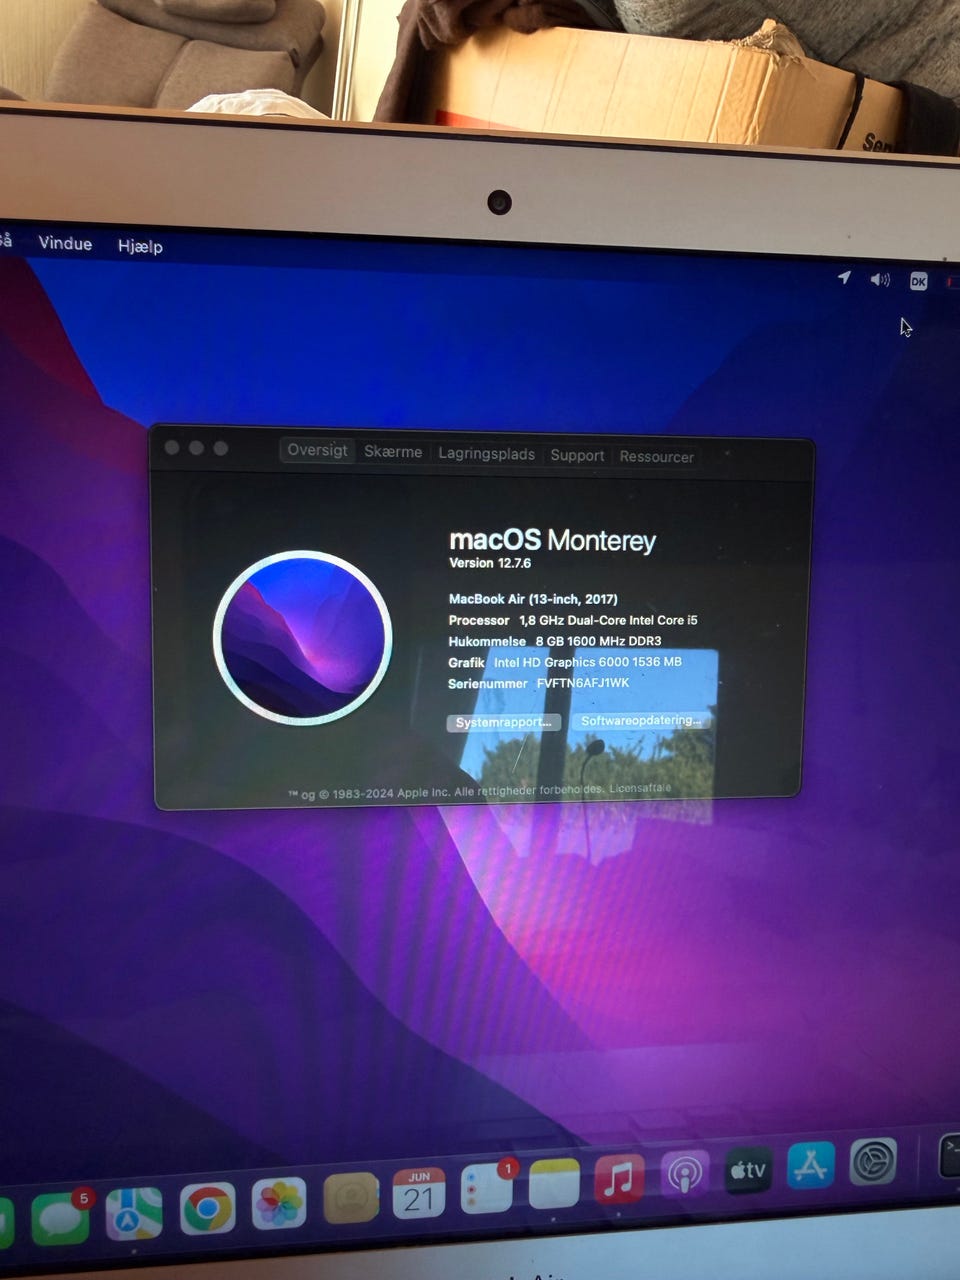
Task: Open the Podcasts app
Action: tap(685, 1174)
